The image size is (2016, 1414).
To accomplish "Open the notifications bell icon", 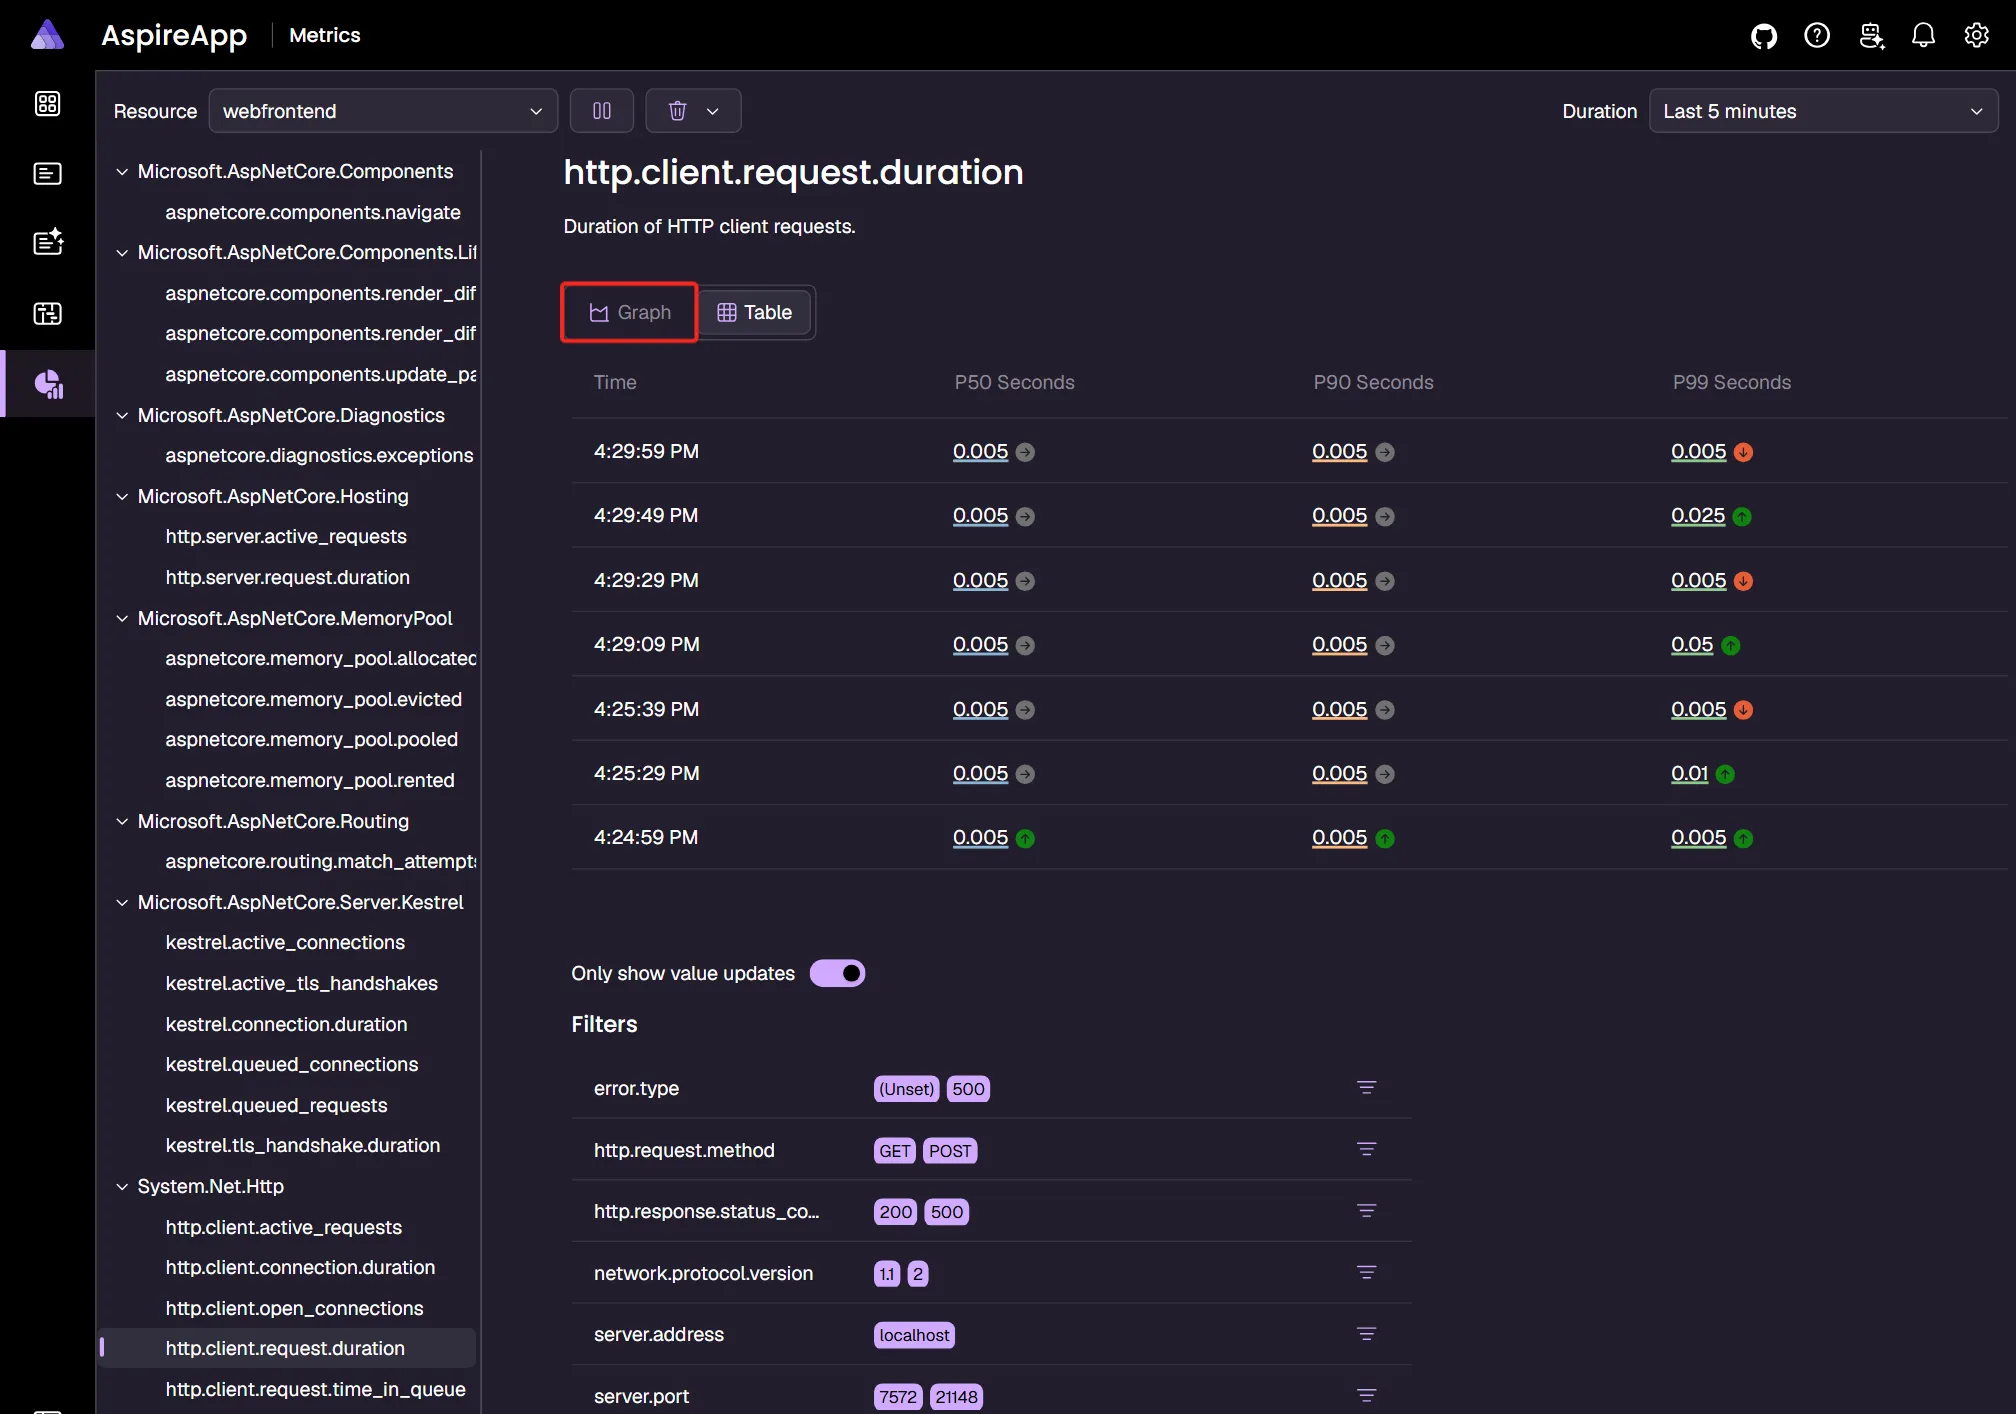I will click(x=1923, y=36).
